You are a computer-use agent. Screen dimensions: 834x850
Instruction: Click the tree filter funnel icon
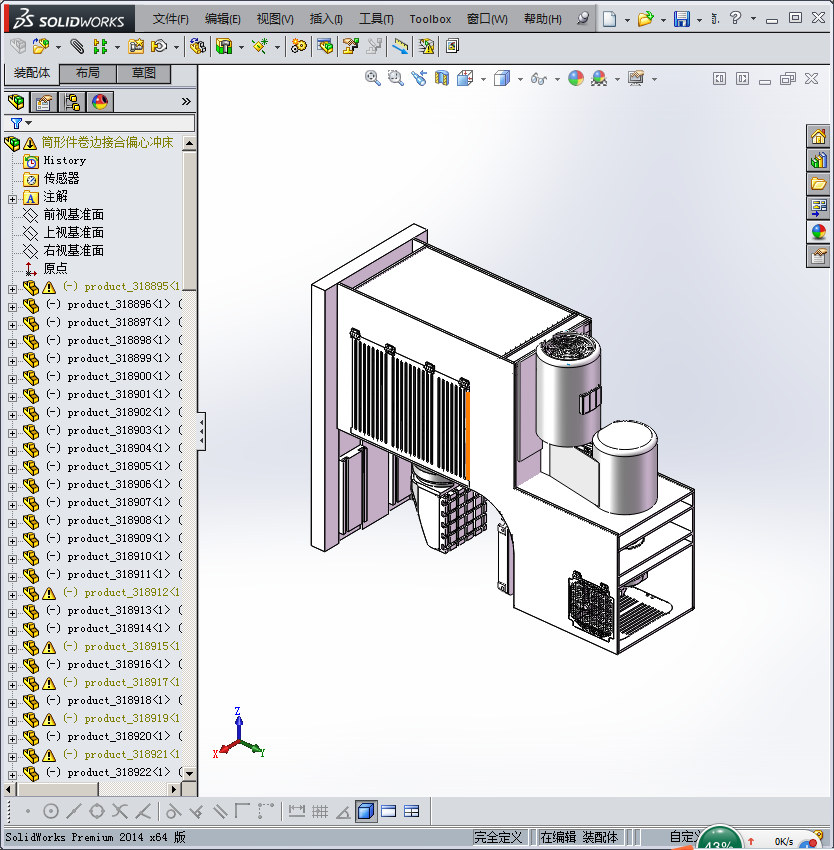[17, 124]
